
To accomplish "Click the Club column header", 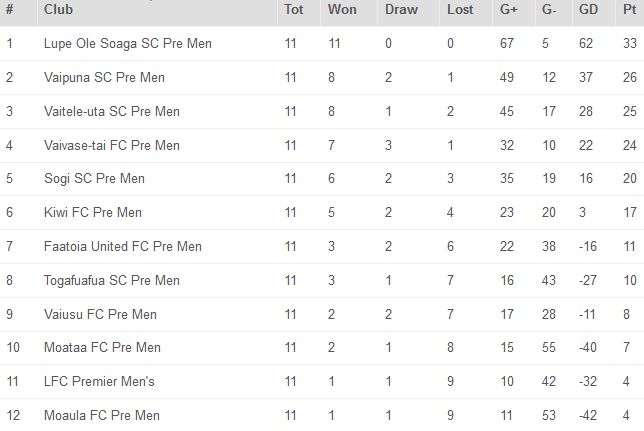I will pyautogui.click(x=58, y=10).
